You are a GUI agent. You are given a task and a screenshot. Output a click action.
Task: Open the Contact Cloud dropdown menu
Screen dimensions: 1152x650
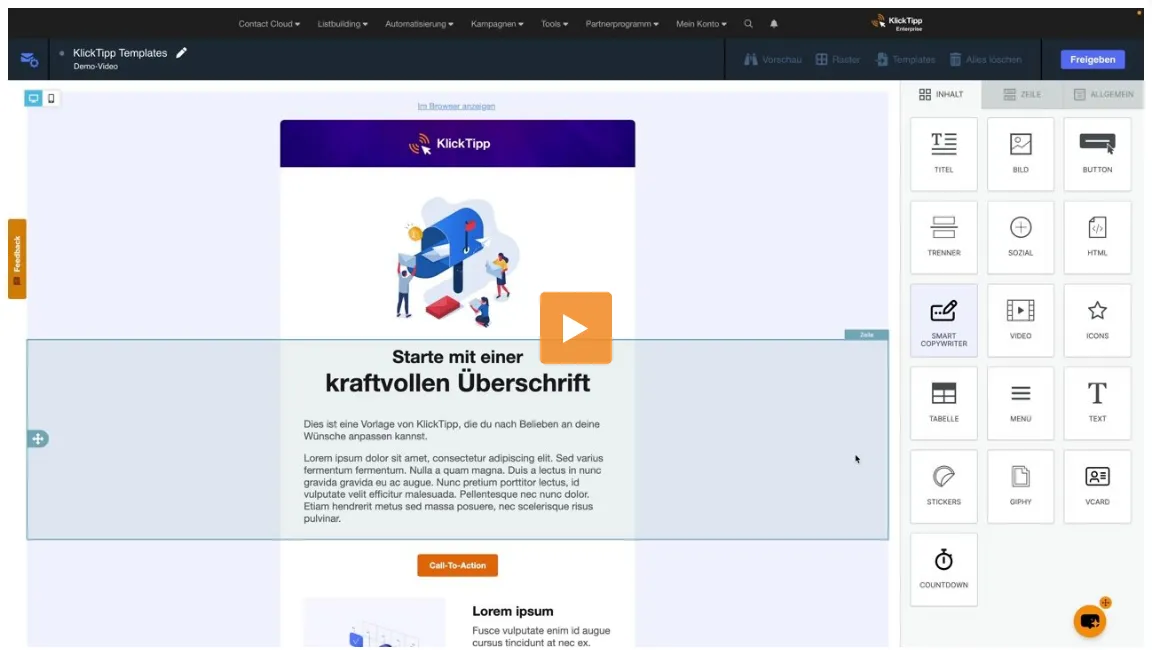[269, 24]
